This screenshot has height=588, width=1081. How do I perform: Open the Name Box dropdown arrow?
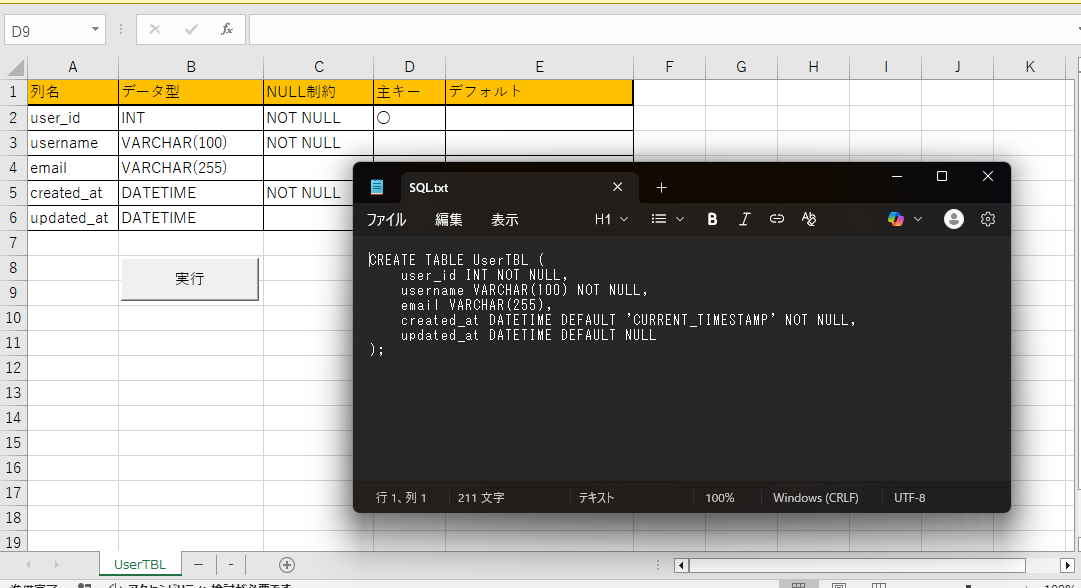(x=96, y=30)
